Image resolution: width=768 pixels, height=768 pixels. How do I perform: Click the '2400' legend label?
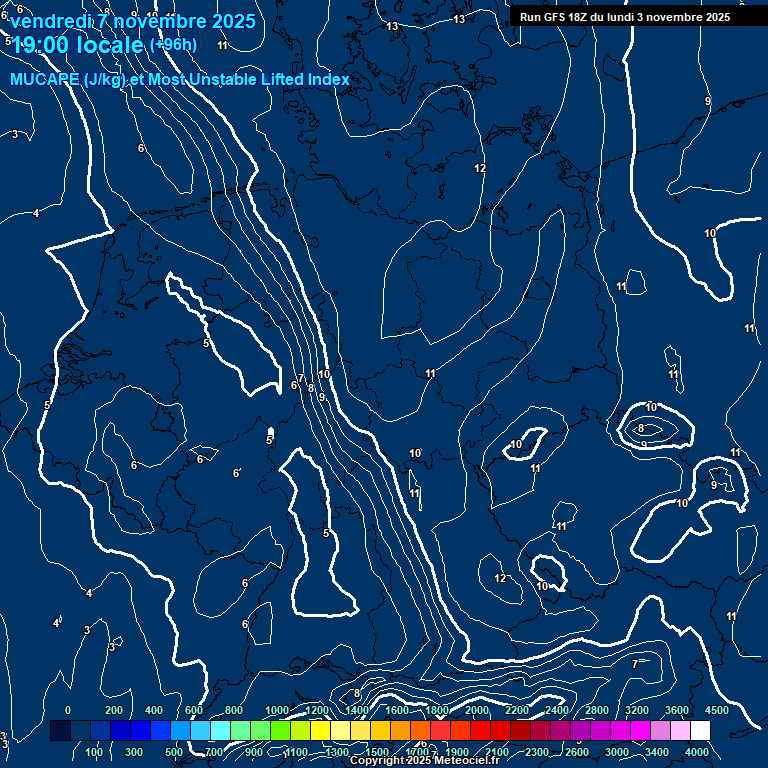[x=557, y=710]
